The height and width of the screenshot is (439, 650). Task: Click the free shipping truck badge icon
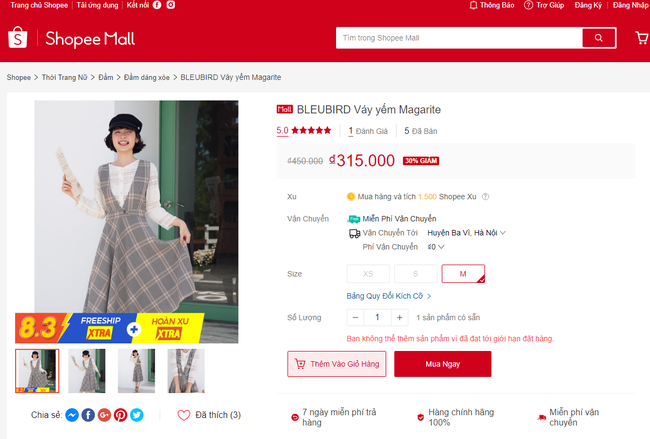[354, 219]
